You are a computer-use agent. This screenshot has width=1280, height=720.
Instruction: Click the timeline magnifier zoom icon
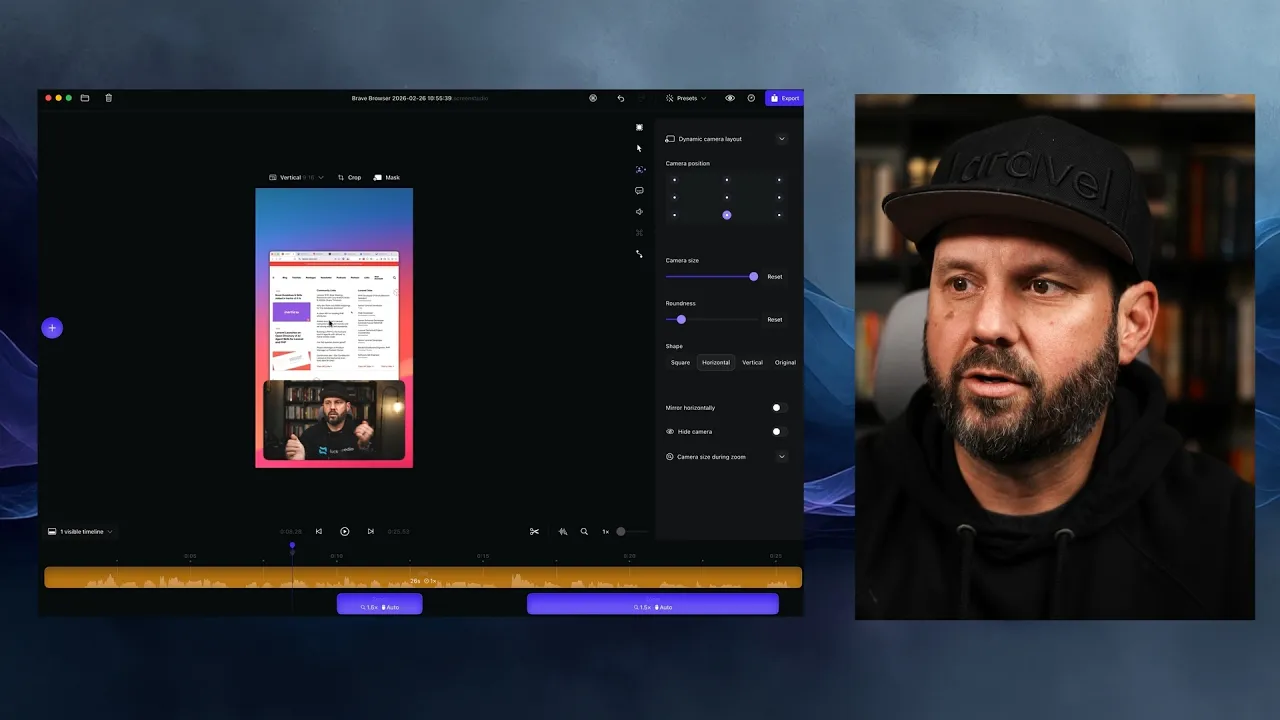coord(584,532)
